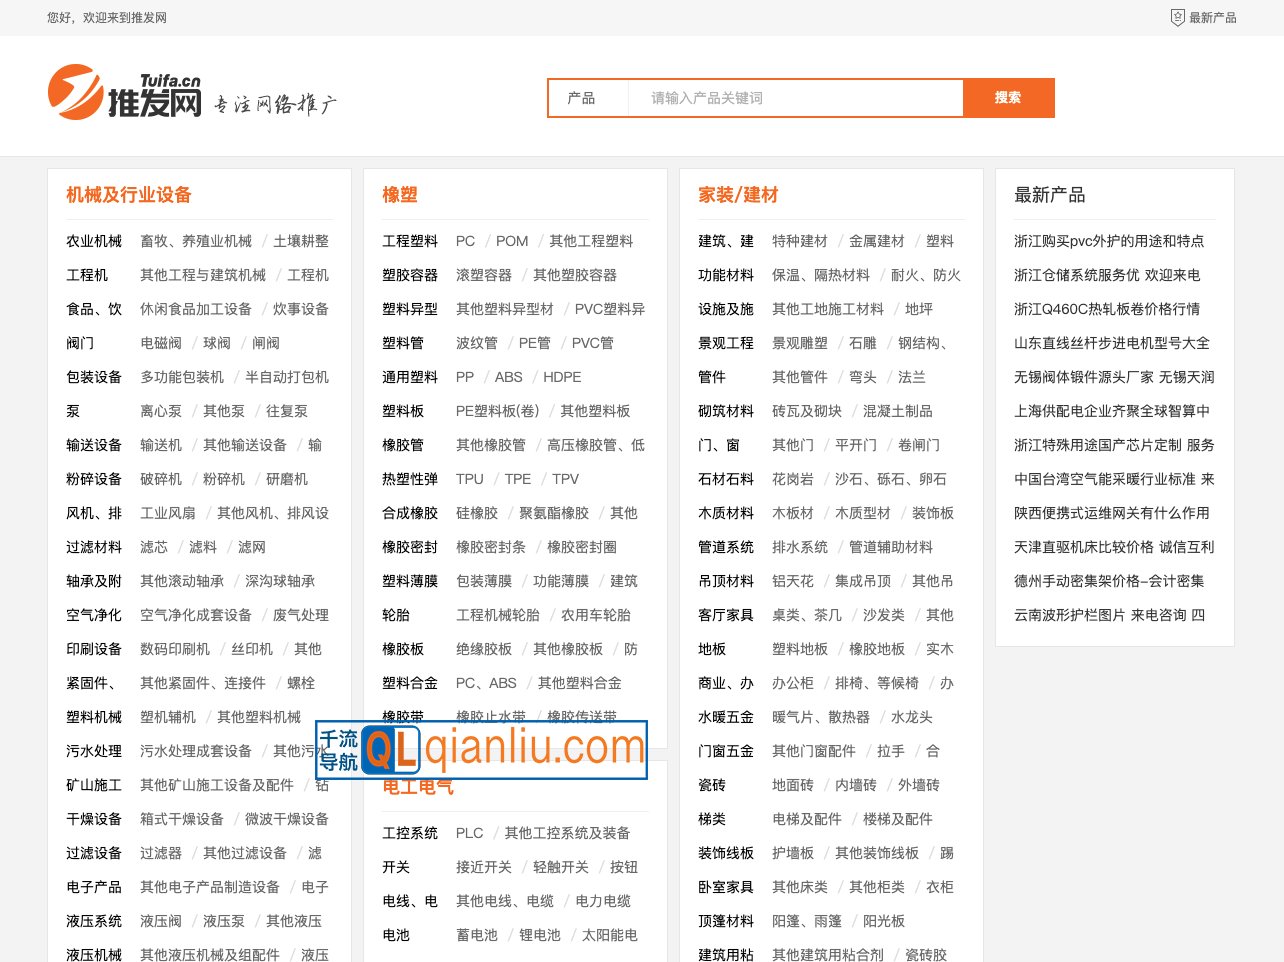1284x962 pixels.
Task: Click the 橡塑 section header
Action: [x=400, y=195]
